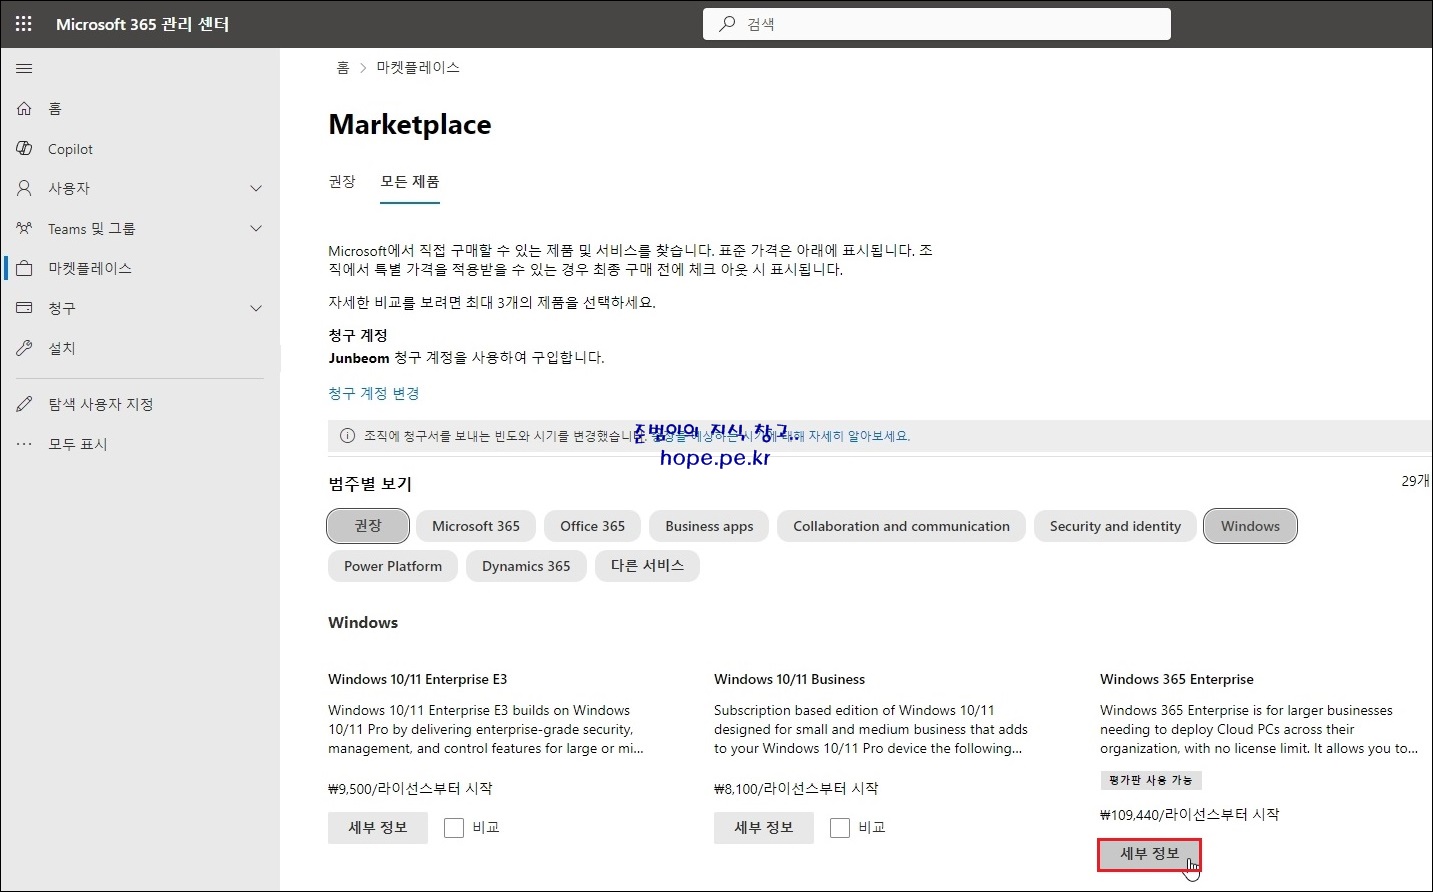Expand the 사용자 sidebar section chevron
Image resolution: width=1433 pixels, height=892 pixels.
(256, 188)
